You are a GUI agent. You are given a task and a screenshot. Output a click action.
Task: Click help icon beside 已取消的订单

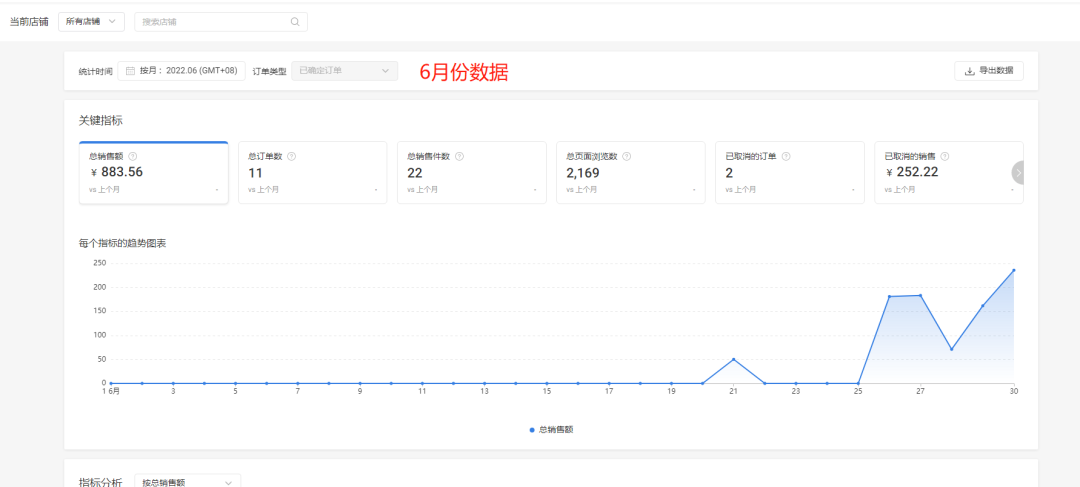(786, 156)
